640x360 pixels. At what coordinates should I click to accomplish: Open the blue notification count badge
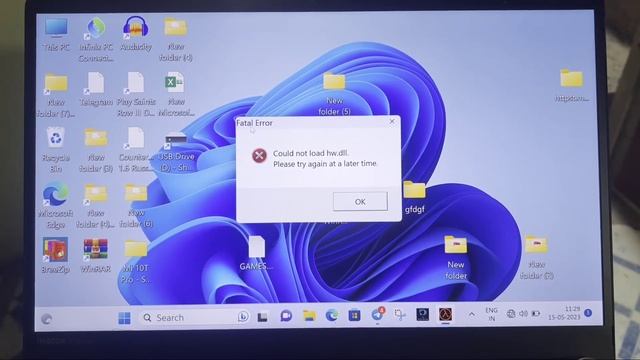(x=588, y=313)
